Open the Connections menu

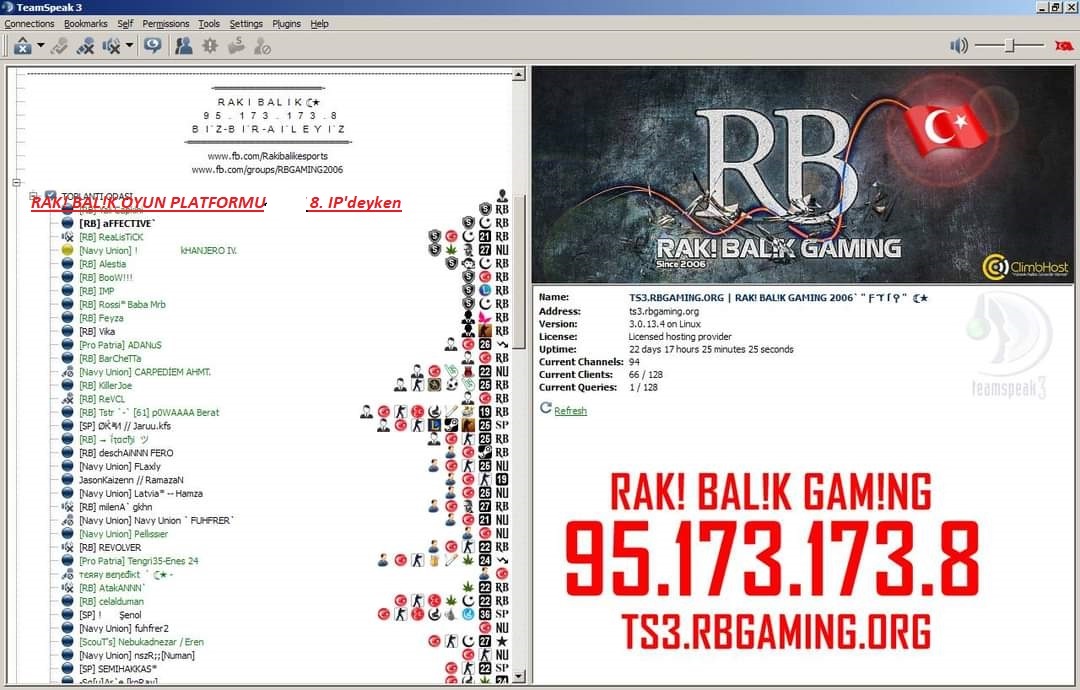pyautogui.click(x=29, y=23)
